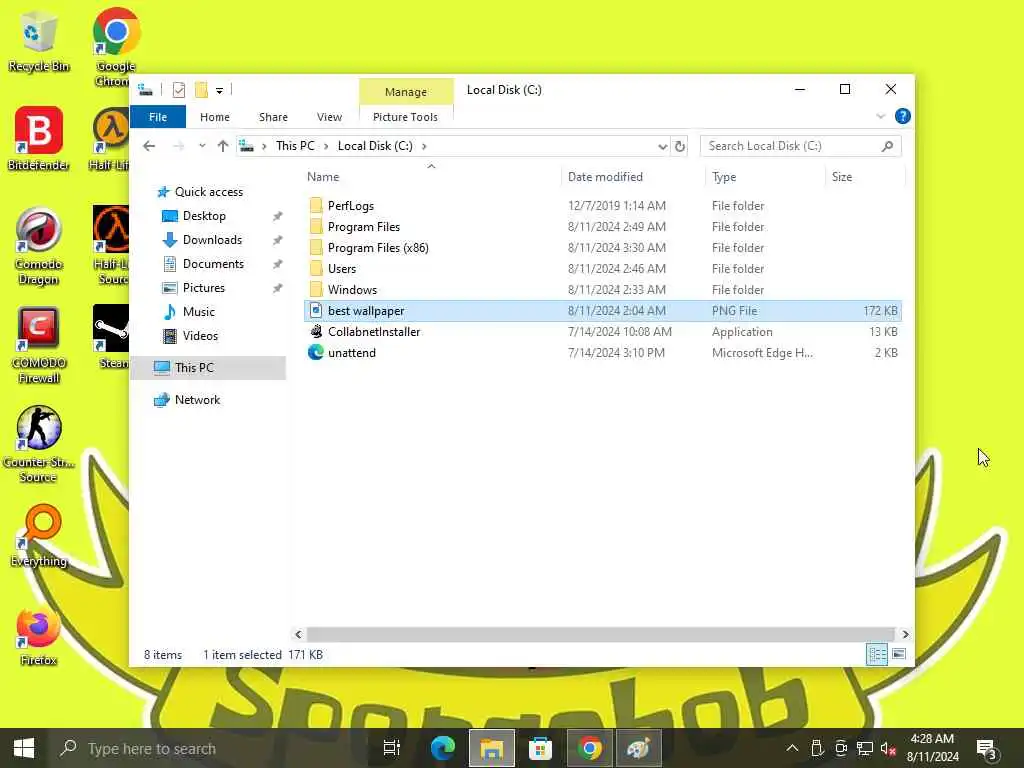Select the unattend file
The width and height of the screenshot is (1024, 768).
(602, 353)
